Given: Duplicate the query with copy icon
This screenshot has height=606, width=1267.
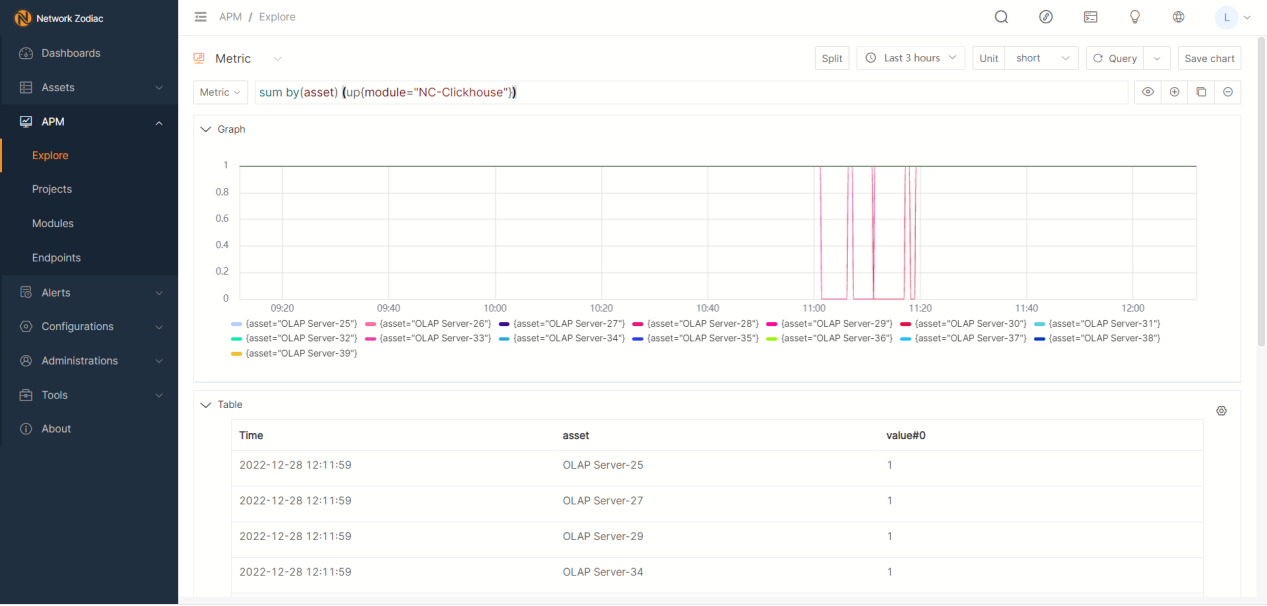Looking at the screenshot, I should pyautogui.click(x=1201, y=92).
